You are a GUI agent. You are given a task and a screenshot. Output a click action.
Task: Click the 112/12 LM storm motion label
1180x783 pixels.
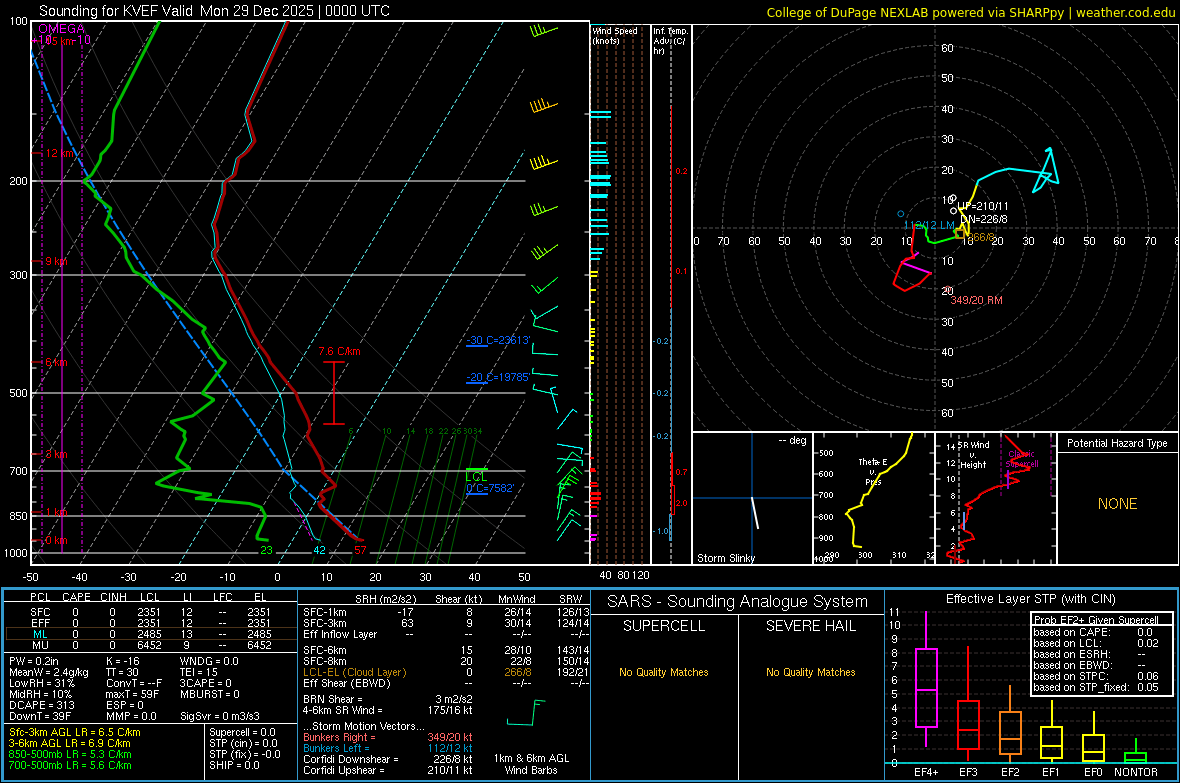(x=929, y=225)
